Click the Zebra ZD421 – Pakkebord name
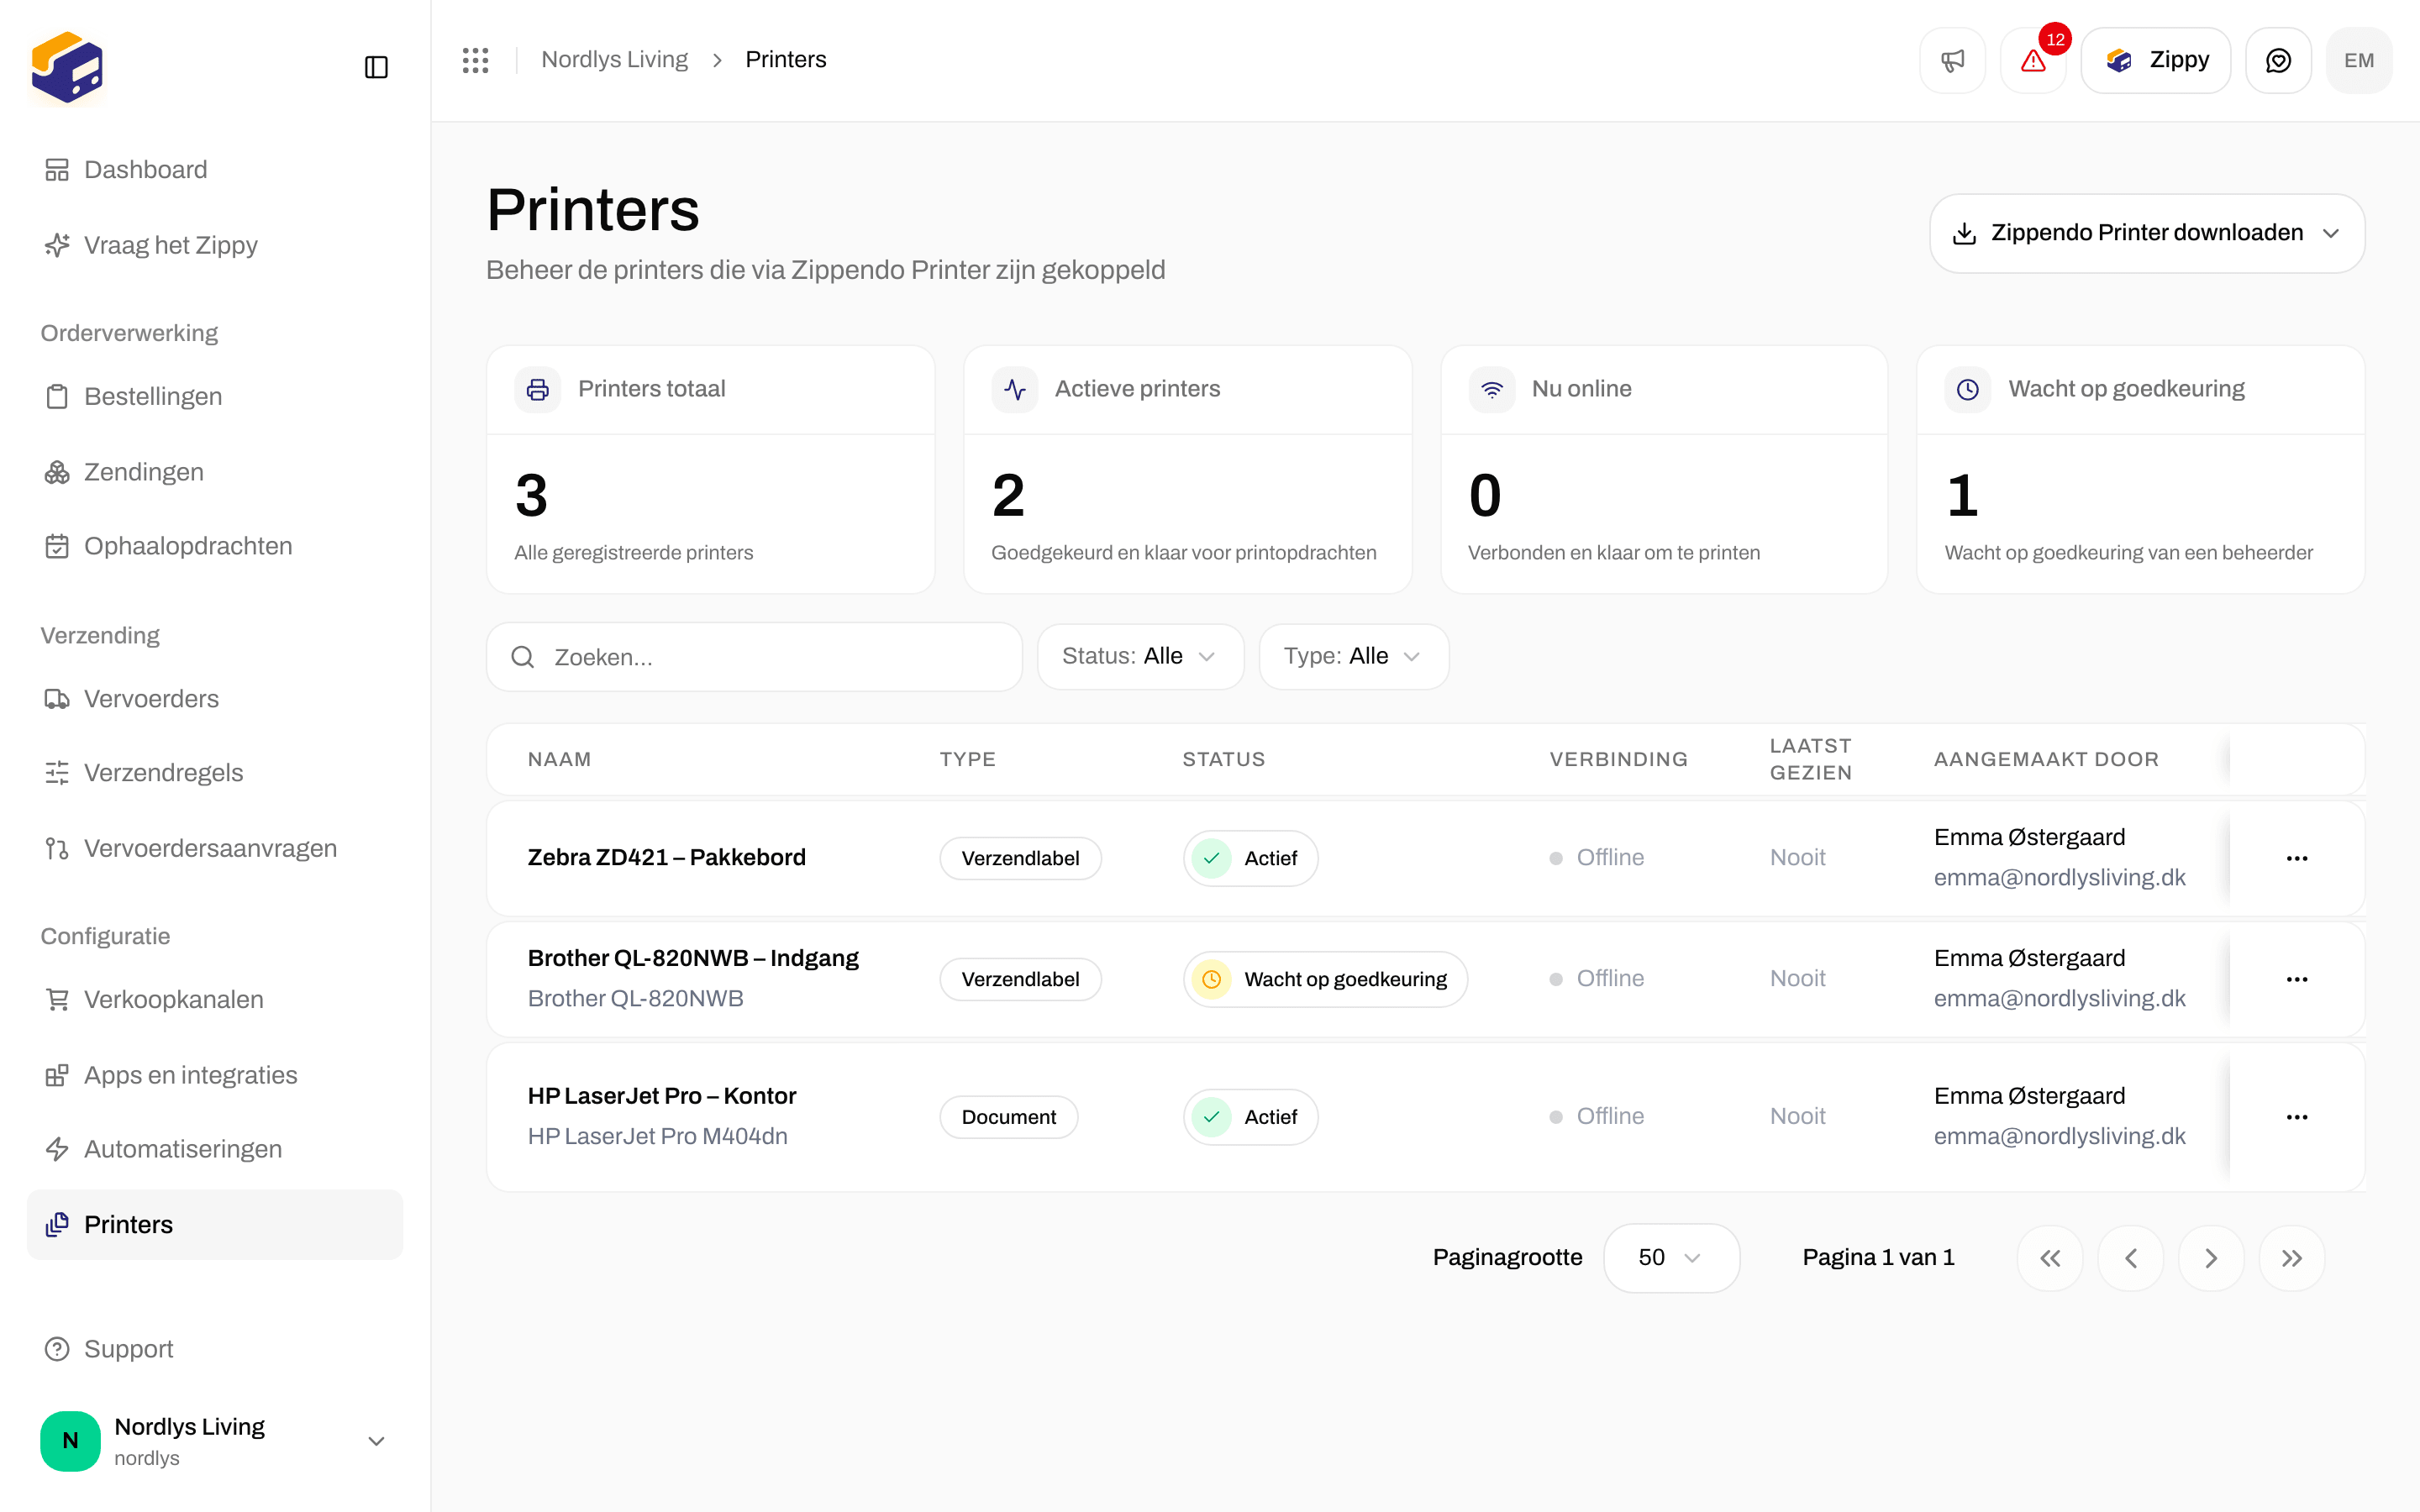Screen dimensions: 2420x1512 [666, 858]
